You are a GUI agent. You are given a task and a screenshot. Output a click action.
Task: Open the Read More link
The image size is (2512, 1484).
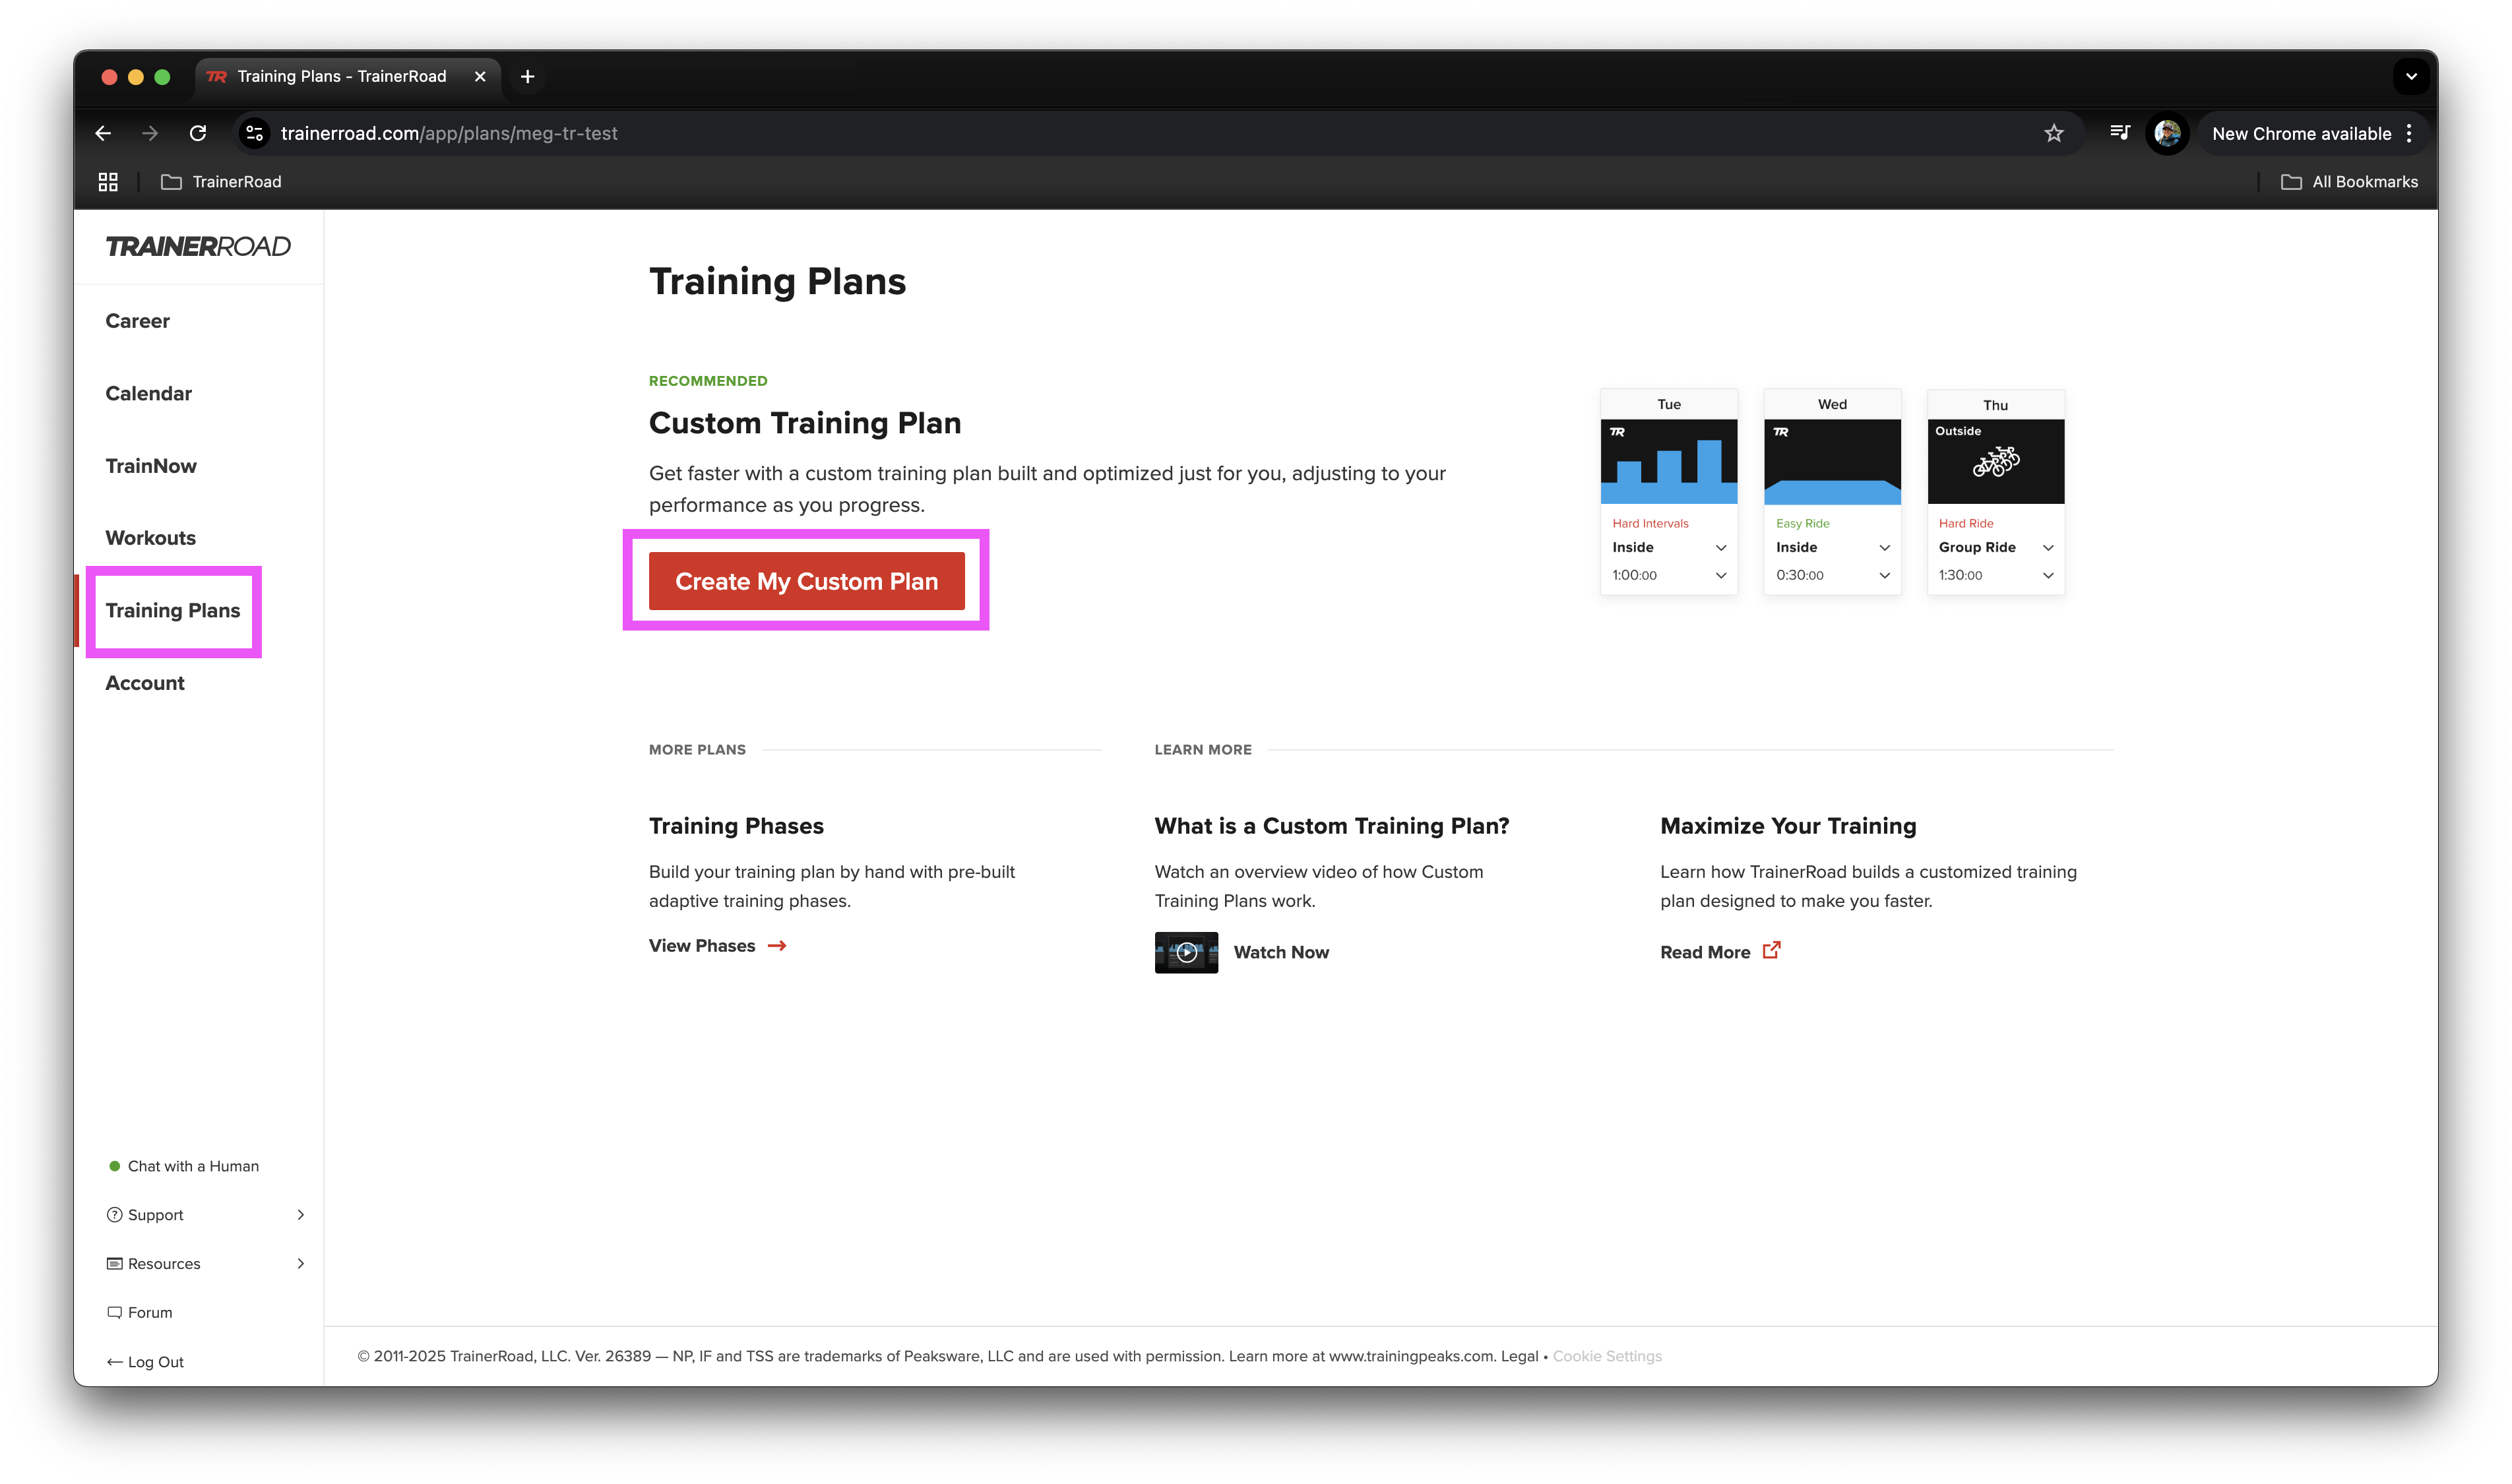tap(1705, 953)
